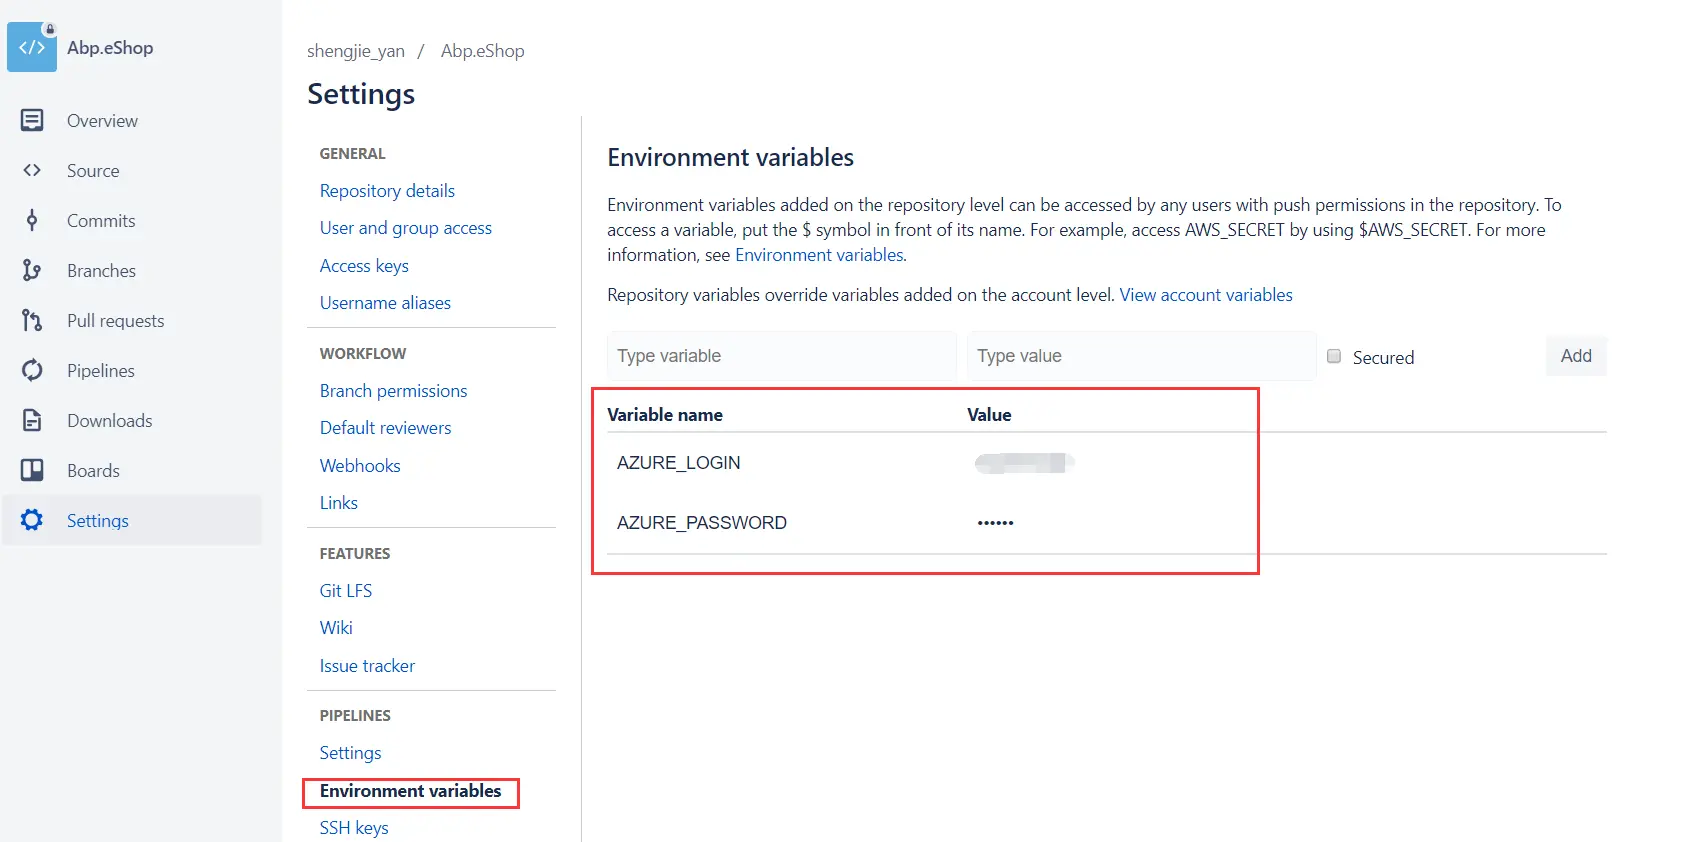Follow the View account variables link
The image size is (1684, 842).
pos(1206,295)
